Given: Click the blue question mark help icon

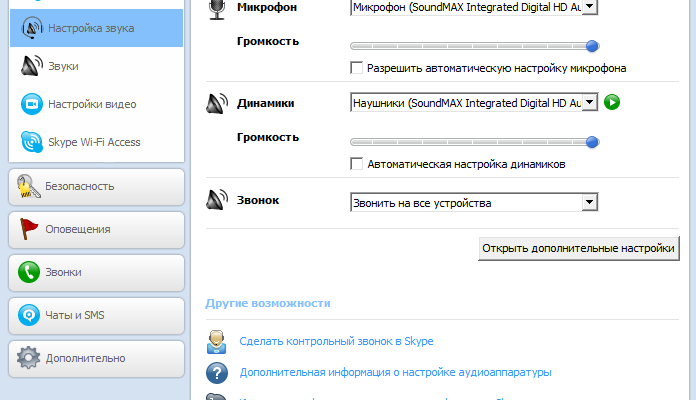Looking at the screenshot, I should point(217,373).
